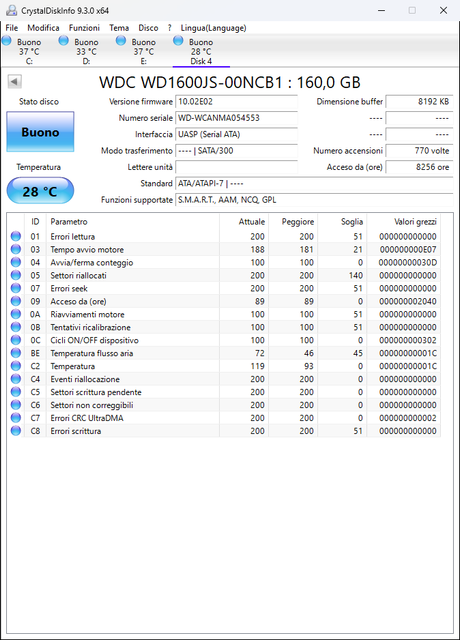Click status icon of Errori lettura row
460x640 pixels.
16,236
